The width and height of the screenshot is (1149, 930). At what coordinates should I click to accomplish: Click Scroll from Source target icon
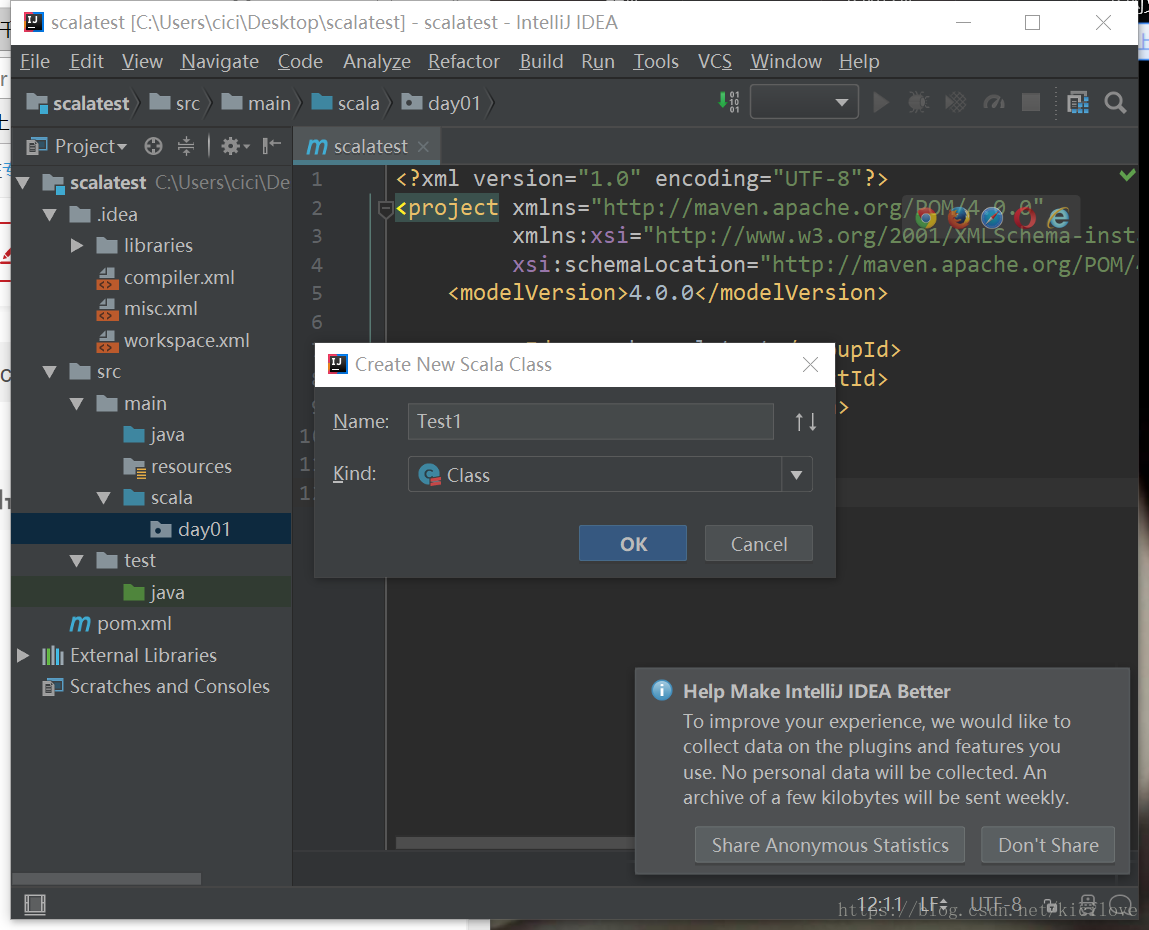153,147
